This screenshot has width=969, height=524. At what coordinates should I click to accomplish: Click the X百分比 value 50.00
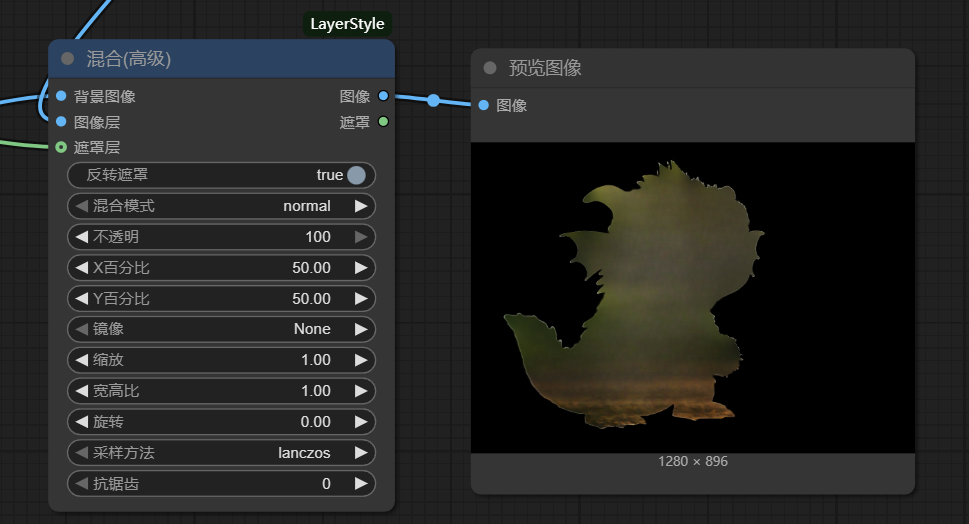tap(311, 268)
